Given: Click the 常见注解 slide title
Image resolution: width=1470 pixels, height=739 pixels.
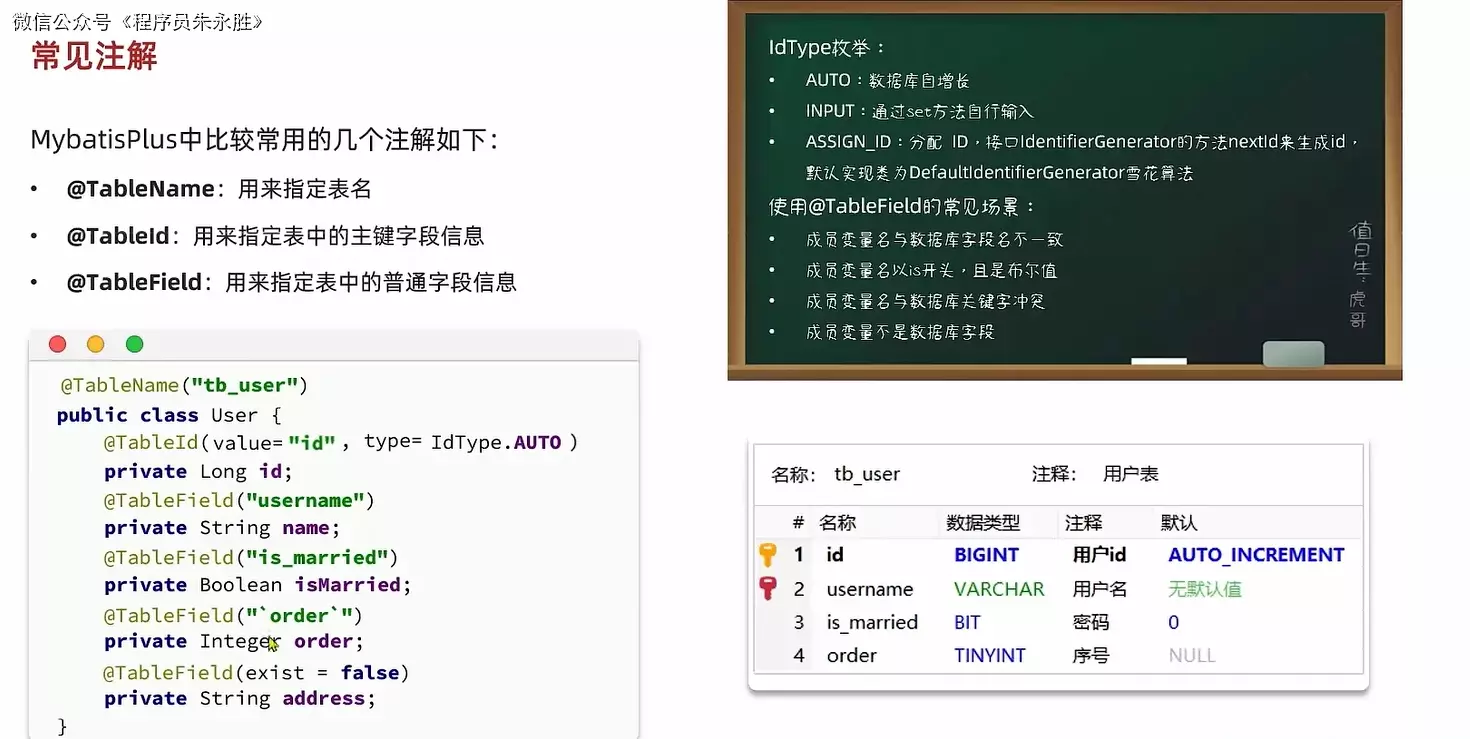Looking at the screenshot, I should coord(94,56).
